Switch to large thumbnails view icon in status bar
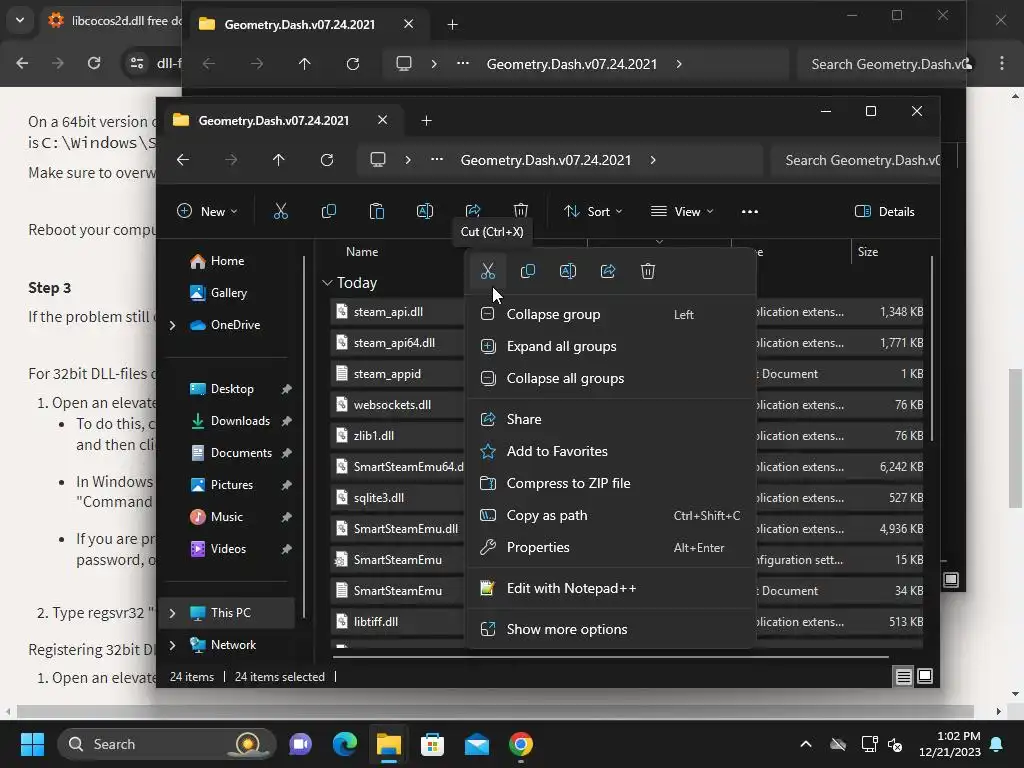 (x=925, y=676)
